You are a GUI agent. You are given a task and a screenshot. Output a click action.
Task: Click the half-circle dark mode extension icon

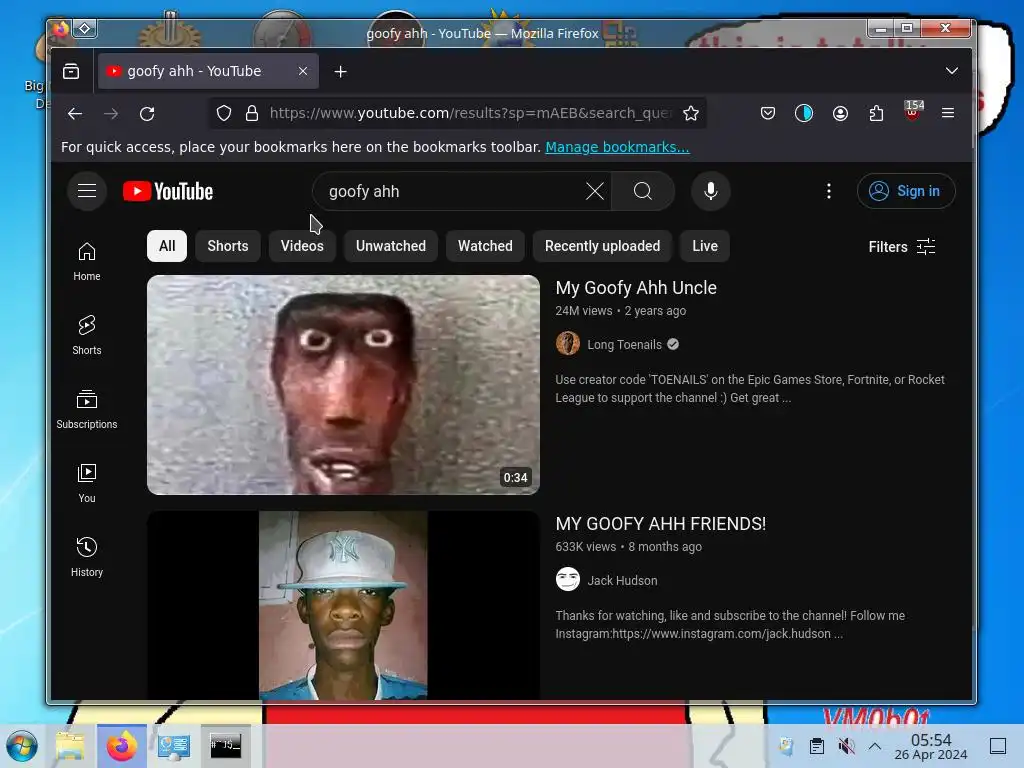(x=804, y=114)
